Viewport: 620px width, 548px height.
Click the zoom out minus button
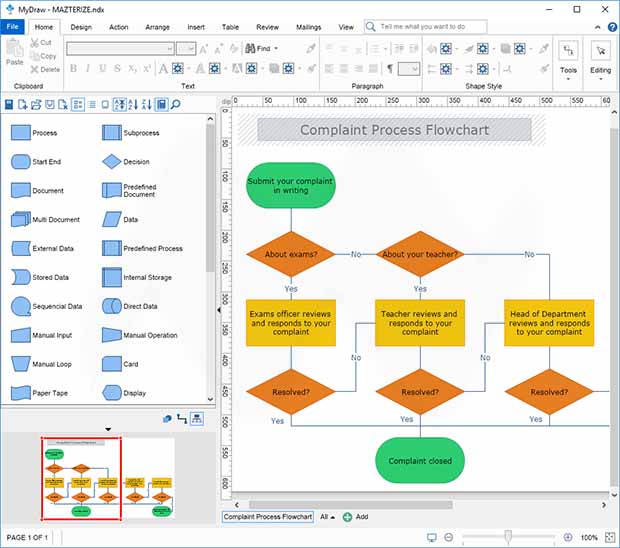(x=448, y=537)
